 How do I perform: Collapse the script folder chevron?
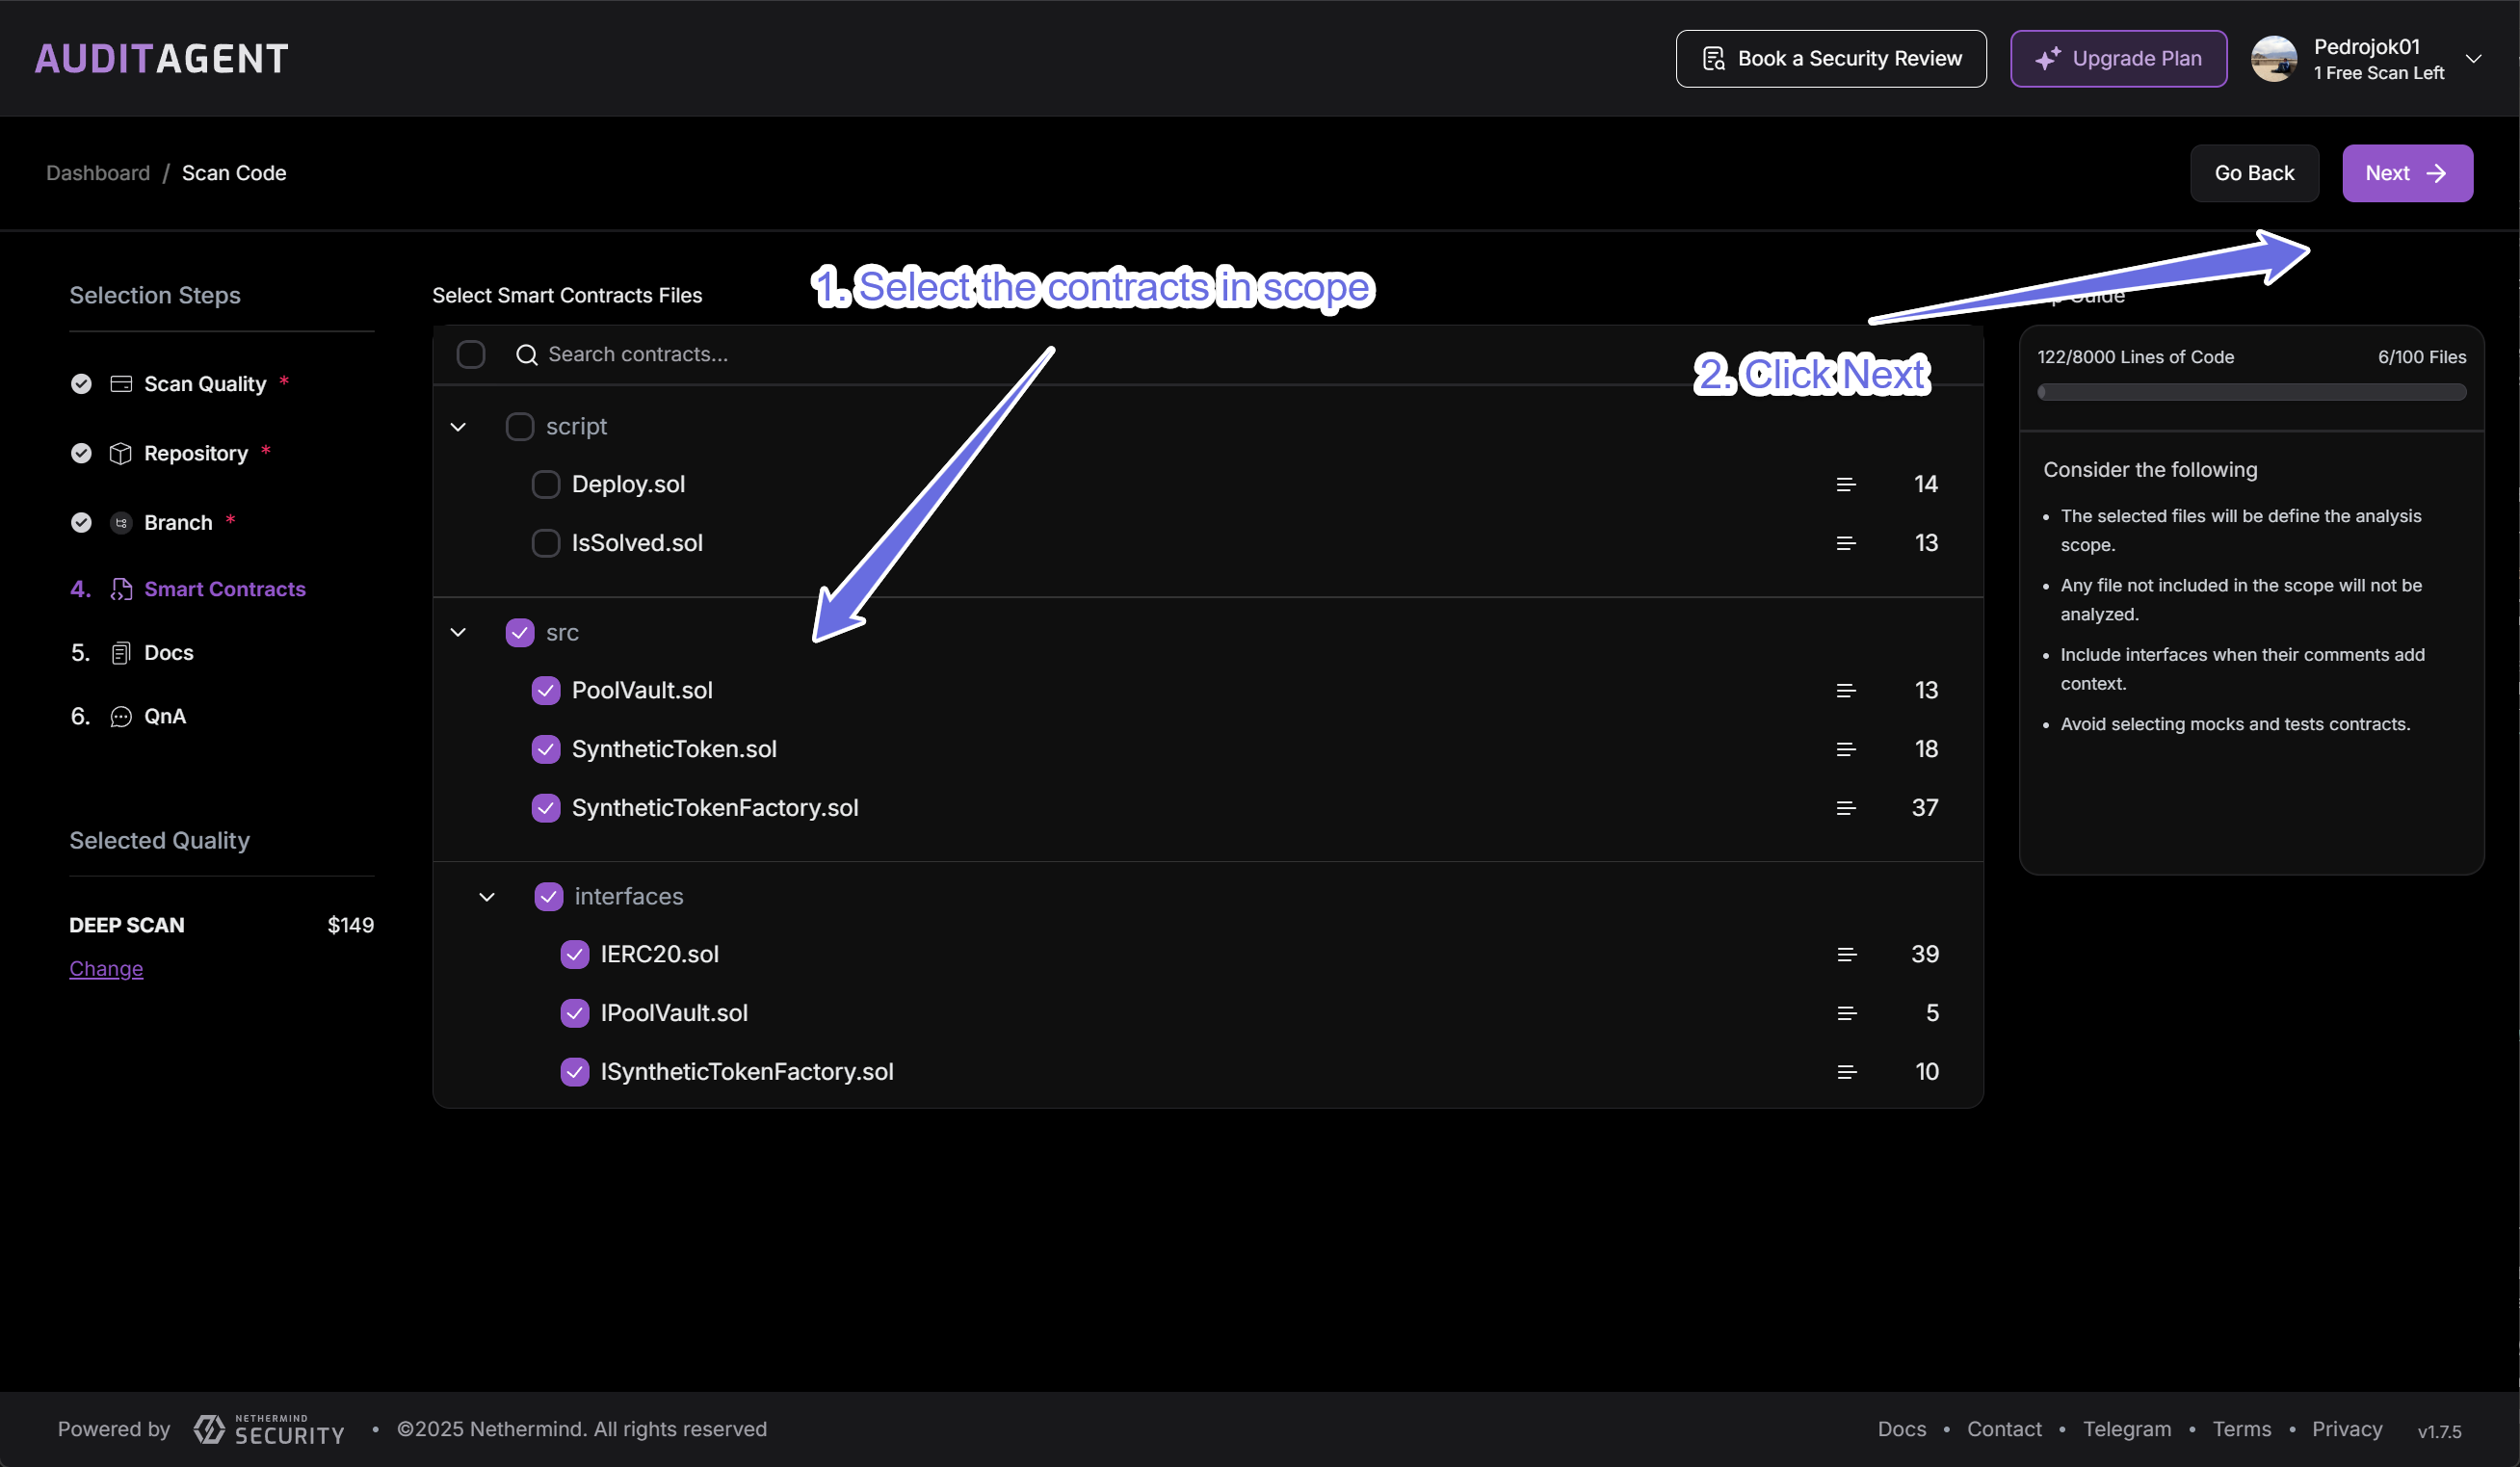pyautogui.click(x=458, y=427)
